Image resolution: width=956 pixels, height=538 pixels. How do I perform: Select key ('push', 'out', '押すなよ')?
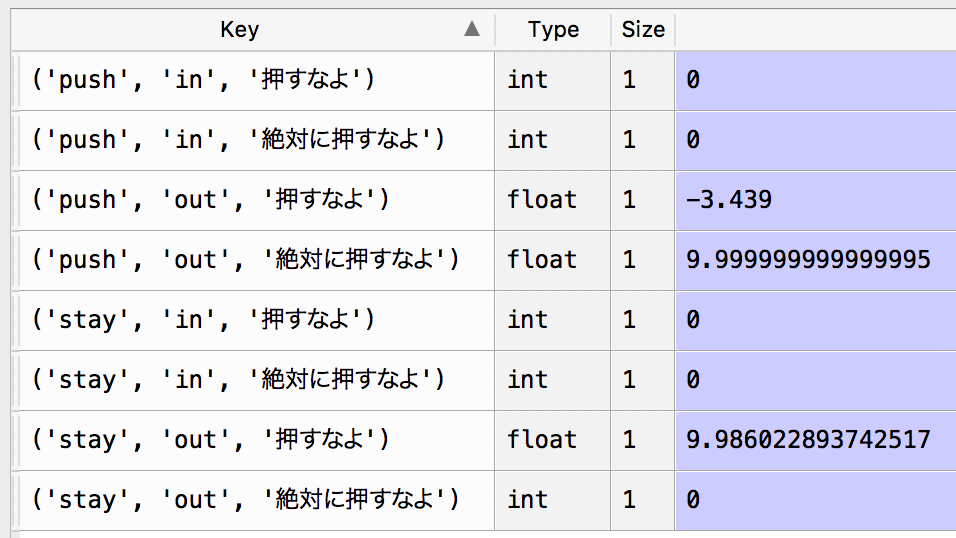coord(210,200)
